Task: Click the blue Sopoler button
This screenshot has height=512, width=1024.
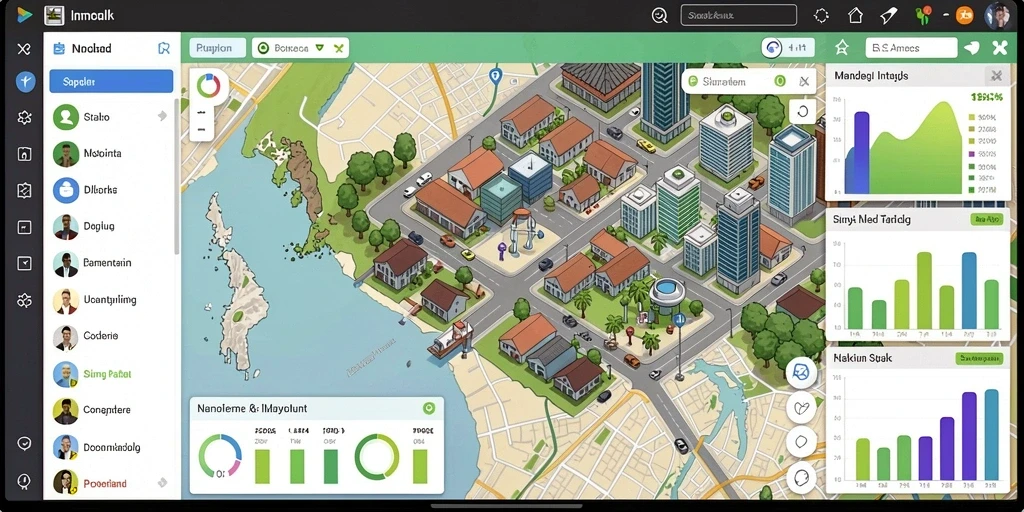Action: pos(111,82)
